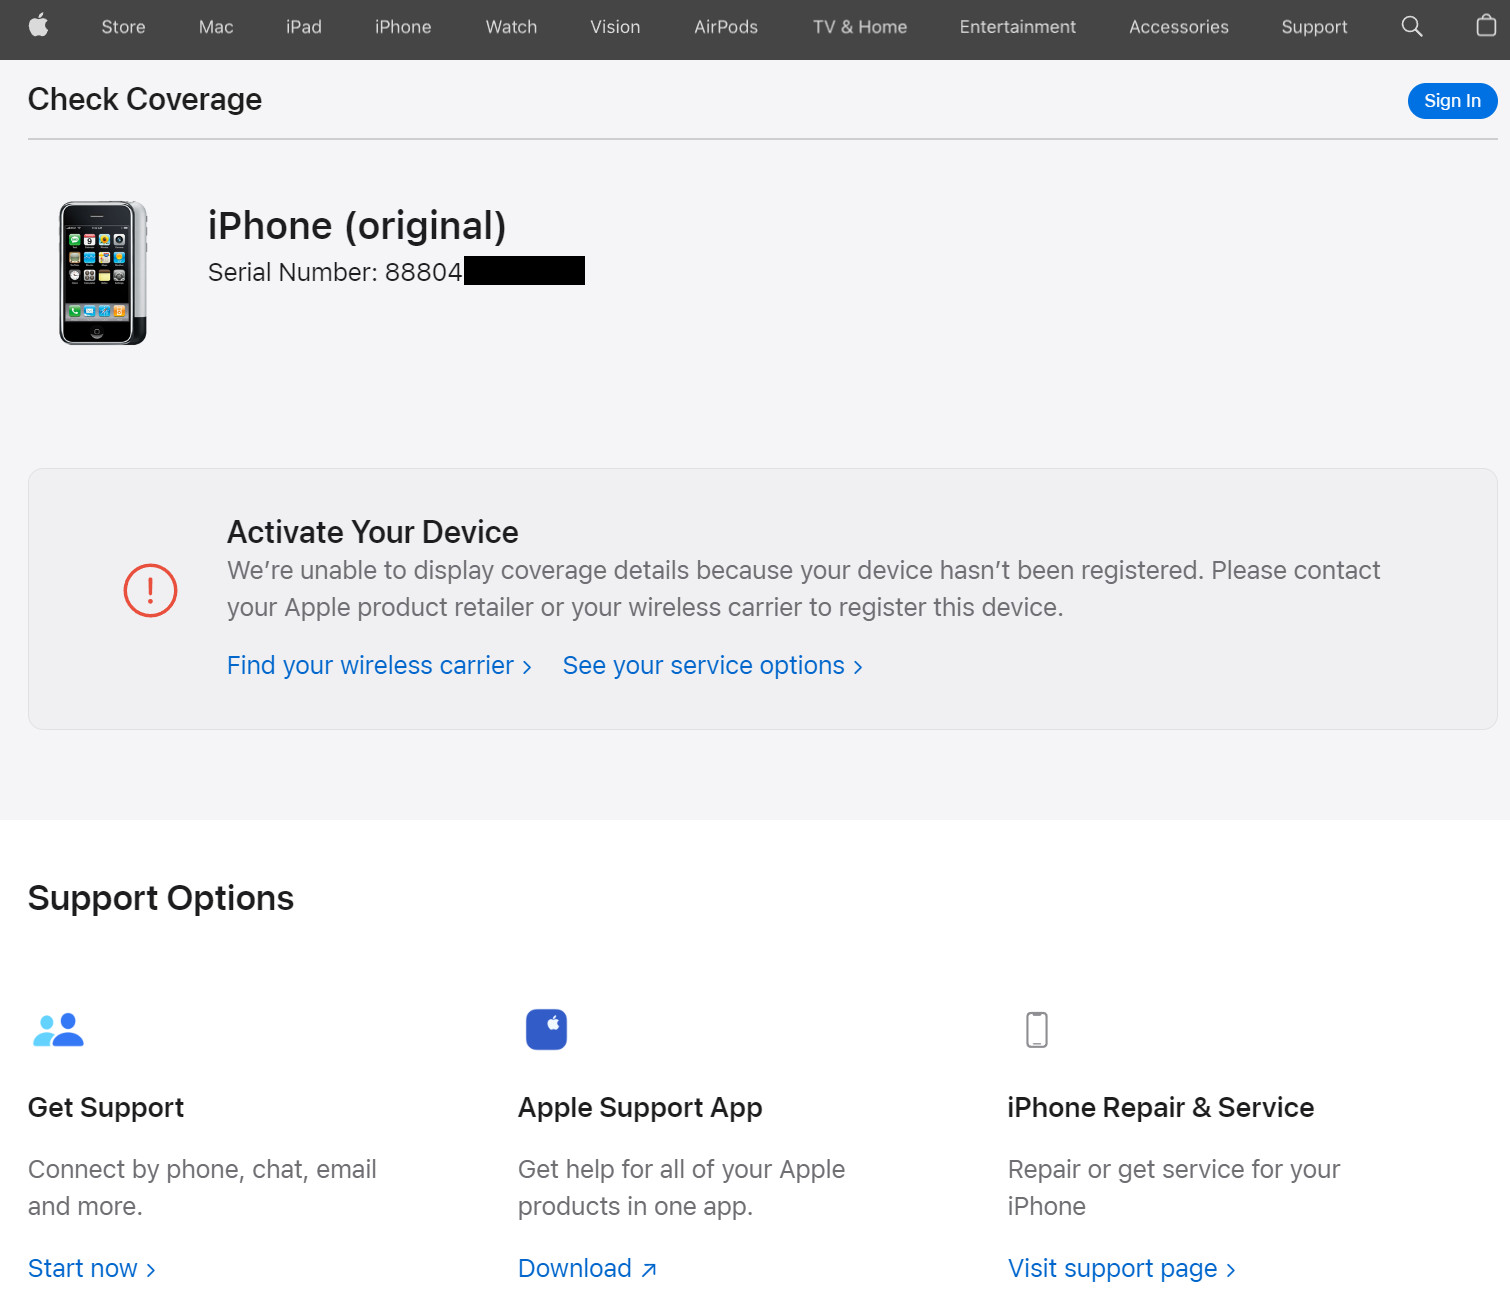The width and height of the screenshot is (1510, 1315).
Task: Click Start now under Get Support
Action: (91, 1269)
